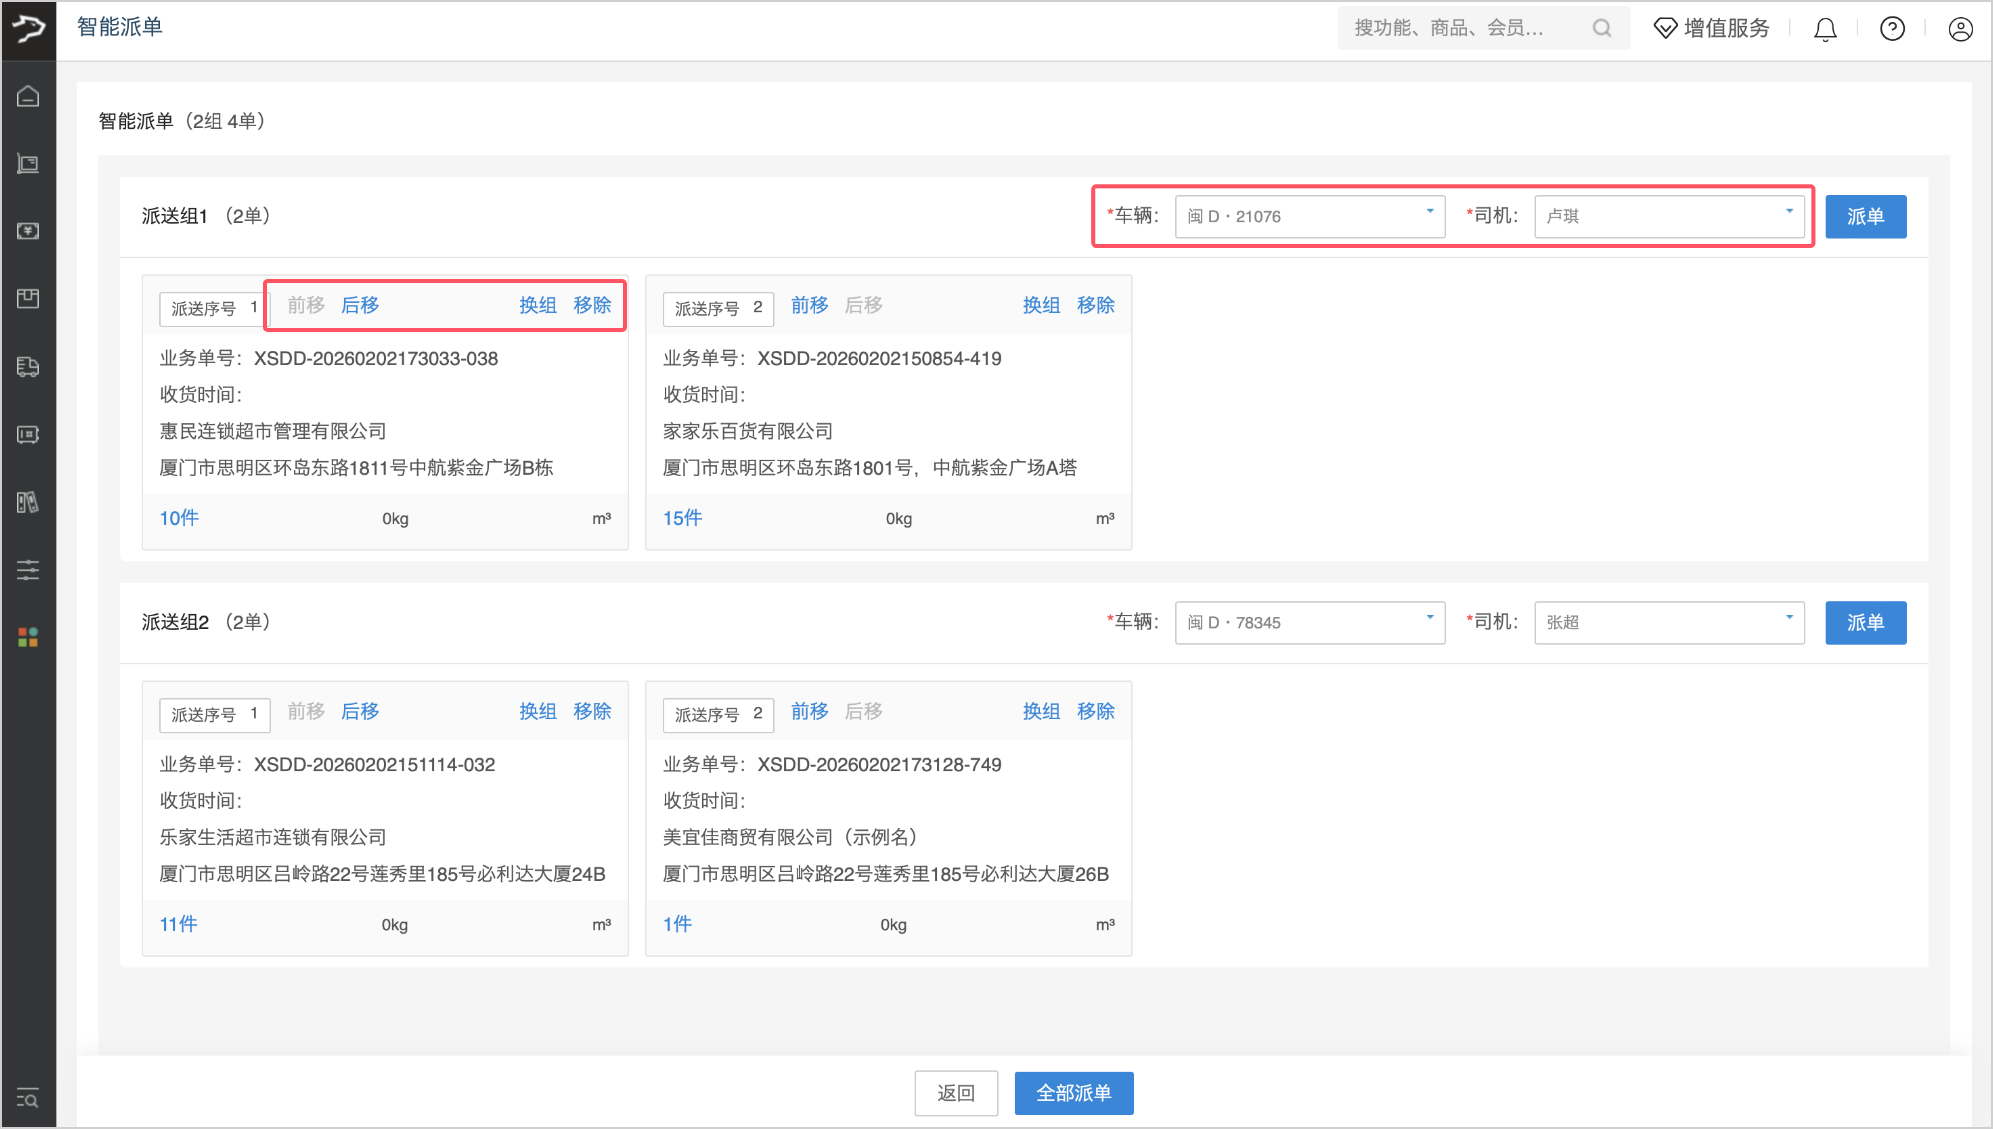Click 返回 button at bottom
1993x1130 pixels.
pos(956,1093)
